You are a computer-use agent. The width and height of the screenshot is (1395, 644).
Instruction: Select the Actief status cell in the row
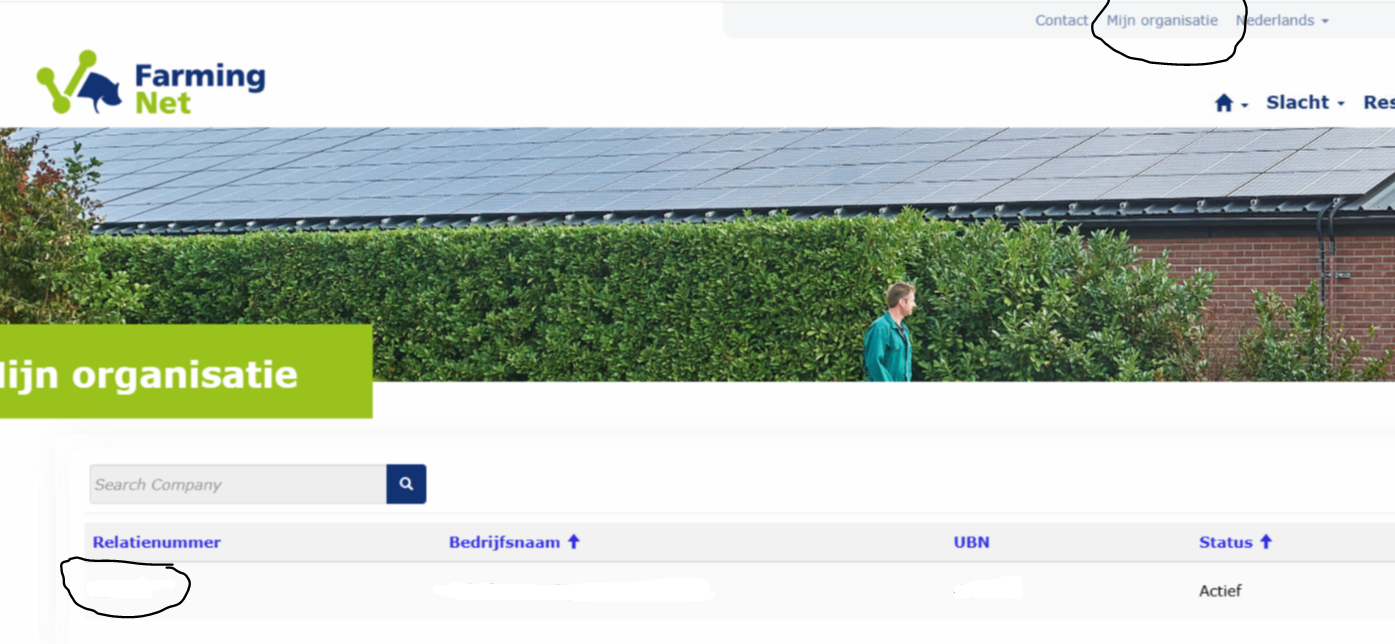tap(1220, 591)
